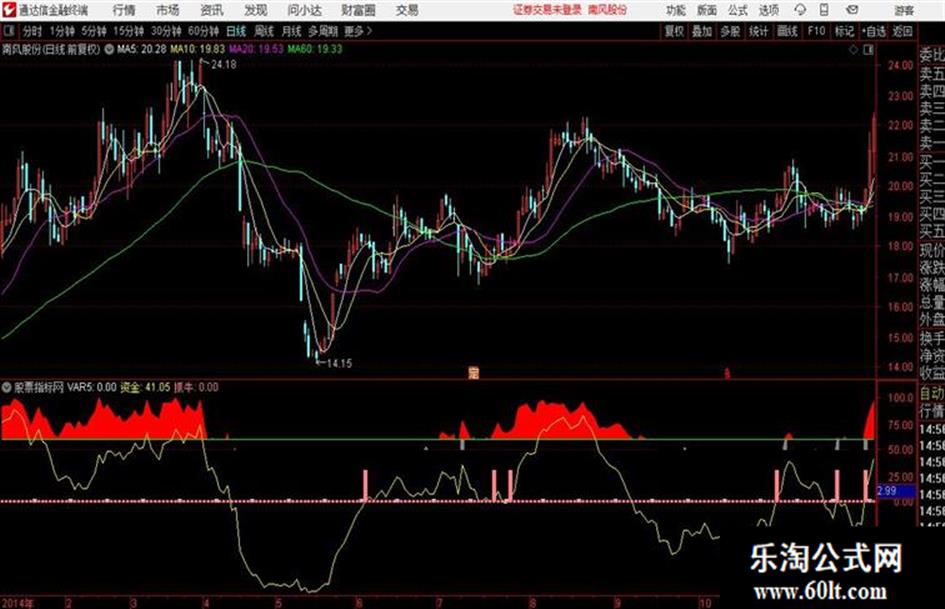
Task: Switch to the 15分钟 period tab
Action: pyautogui.click(x=128, y=31)
